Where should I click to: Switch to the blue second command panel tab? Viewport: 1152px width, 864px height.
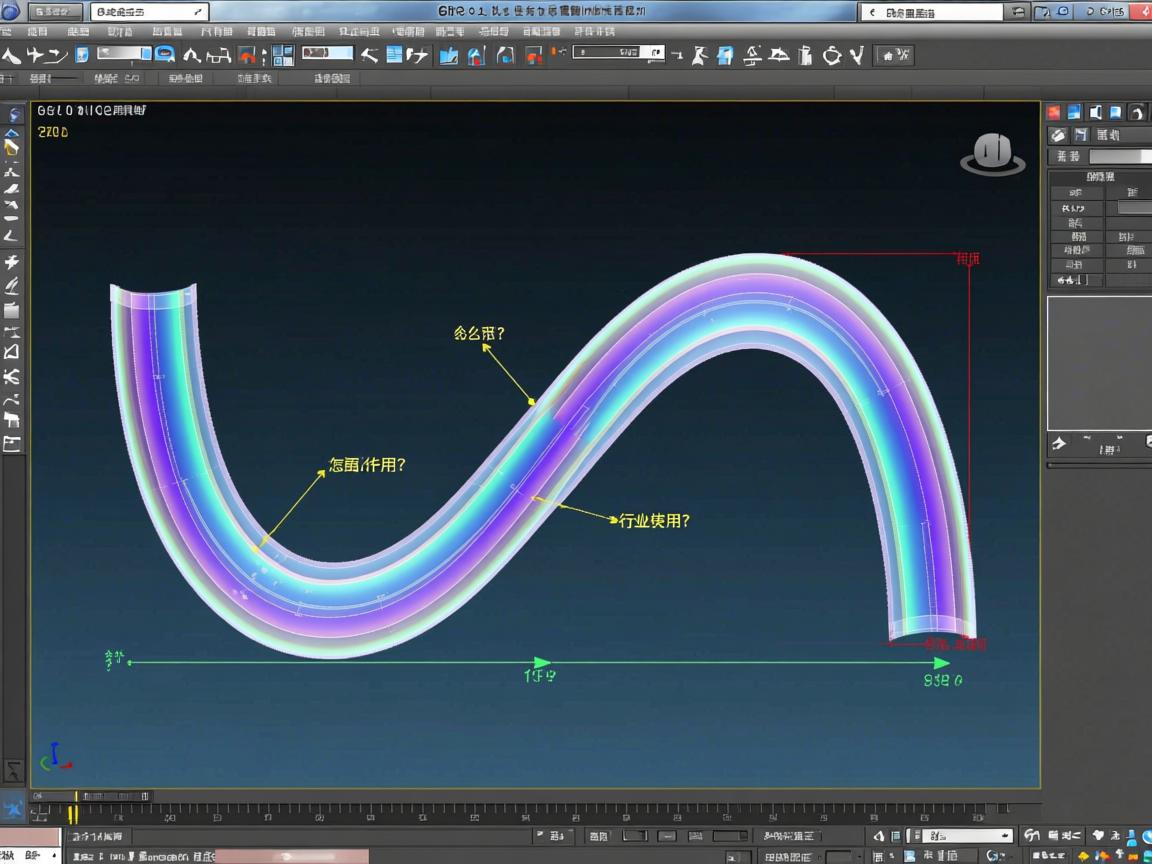tap(1074, 112)
